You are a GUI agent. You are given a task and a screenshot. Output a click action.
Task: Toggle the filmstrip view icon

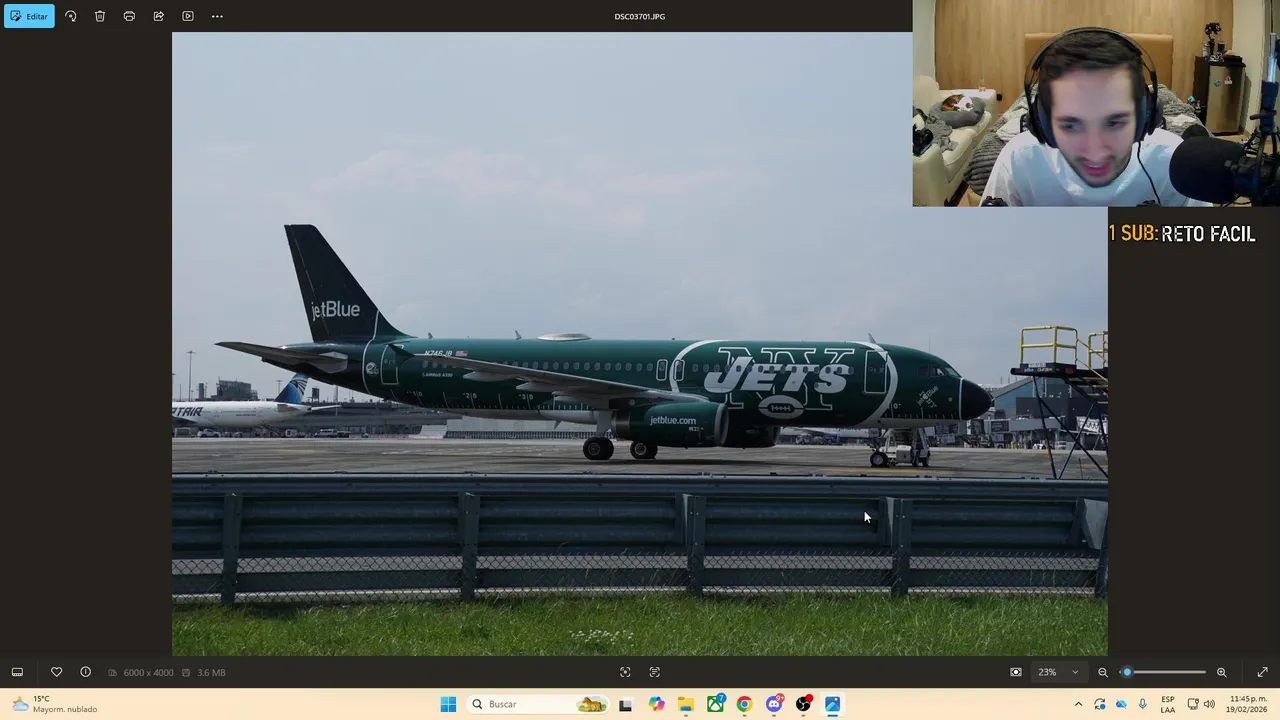coord(17,672)
